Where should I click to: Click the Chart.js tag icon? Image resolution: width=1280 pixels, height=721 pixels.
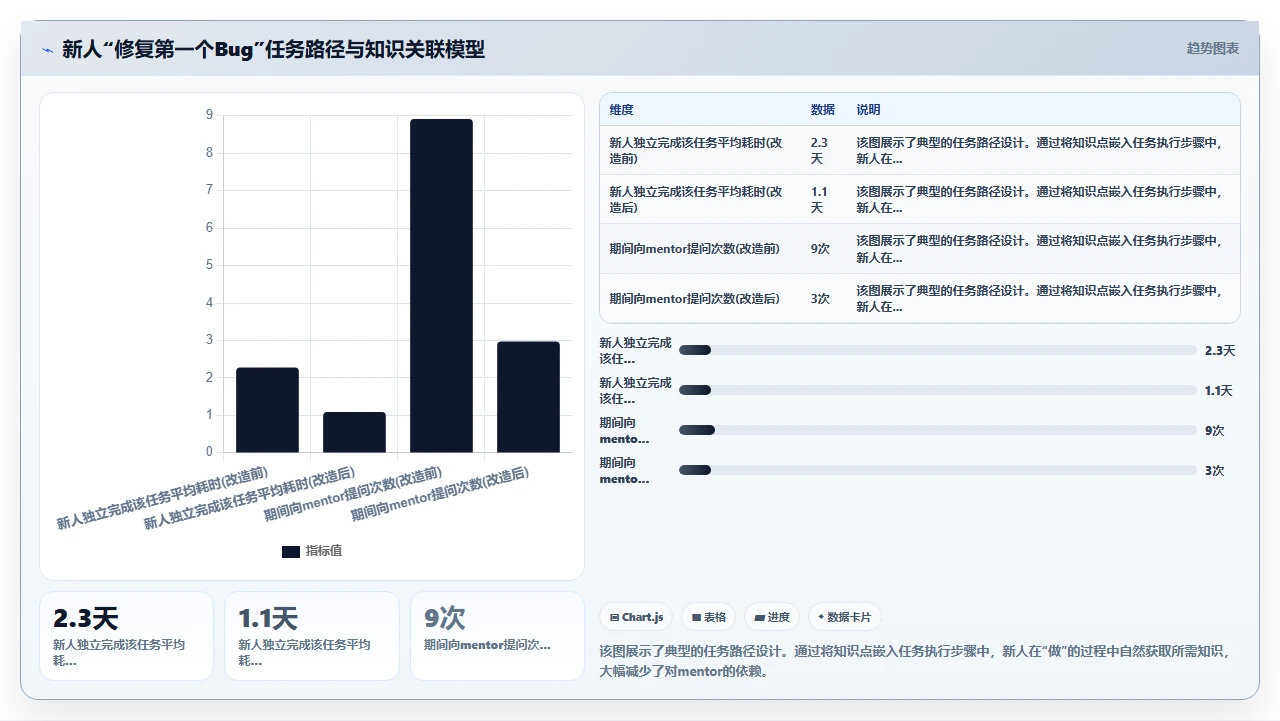[x=614, y=618]
